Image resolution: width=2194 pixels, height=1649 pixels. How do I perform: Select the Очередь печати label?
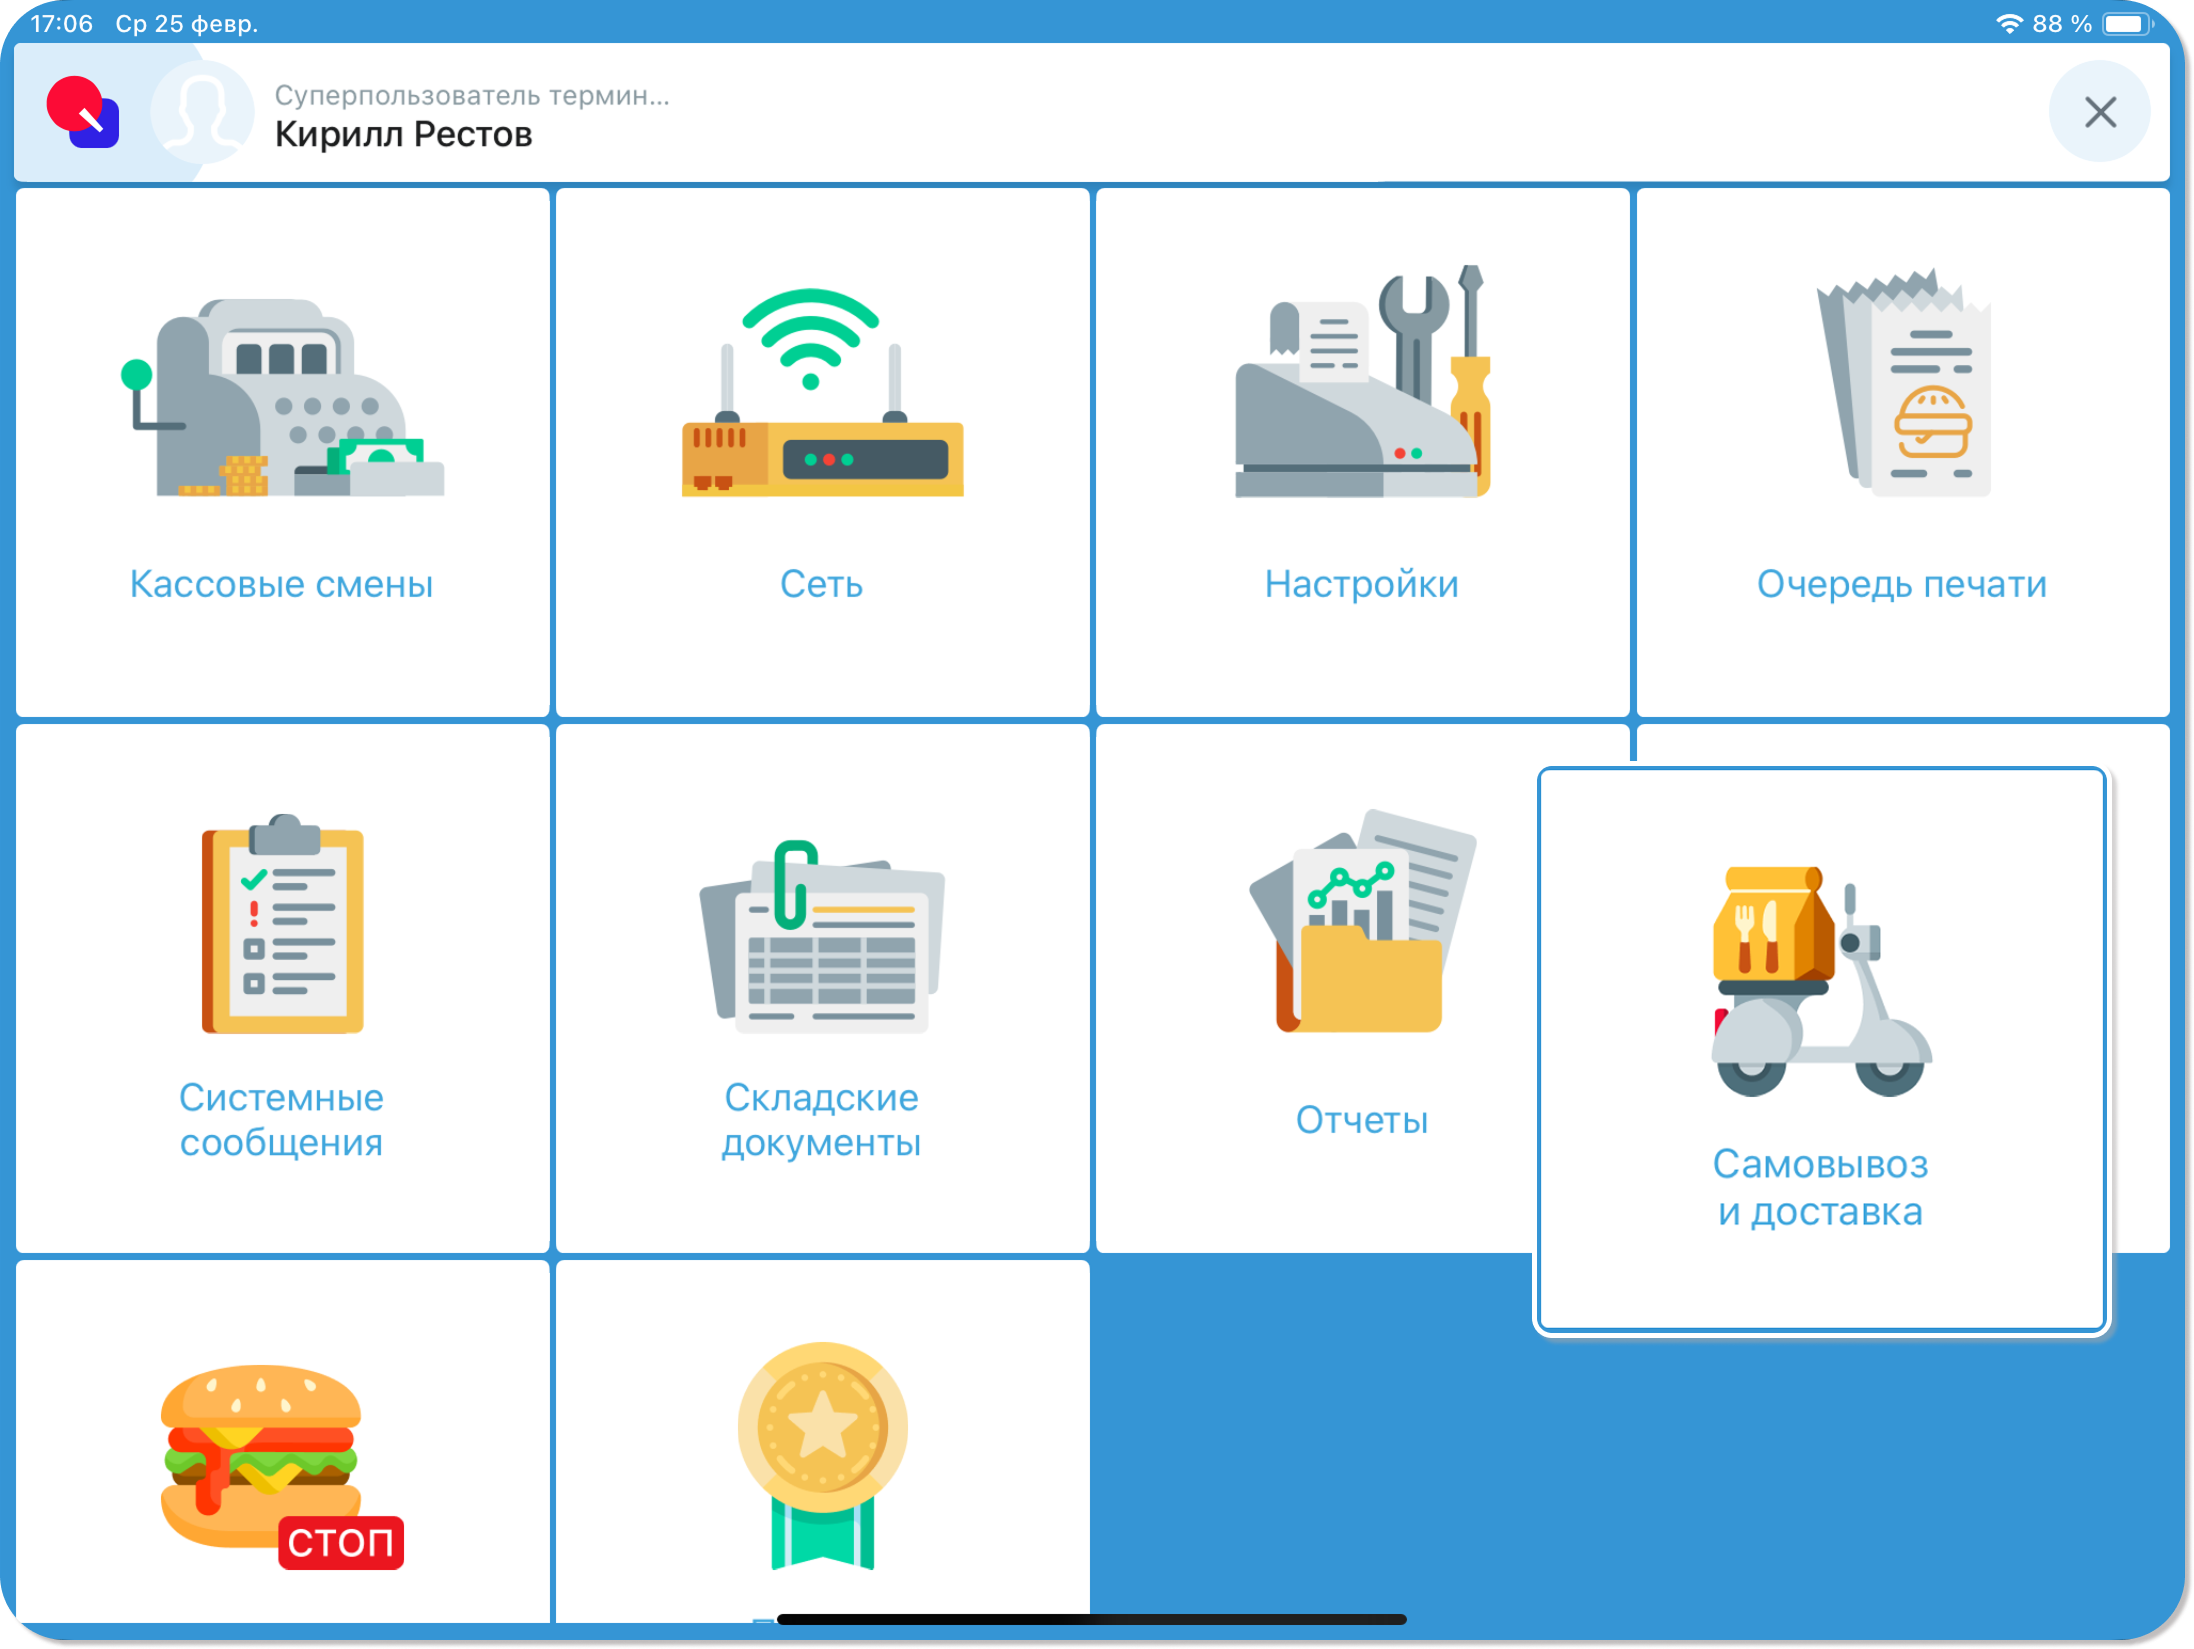(x=1902, y=584)
